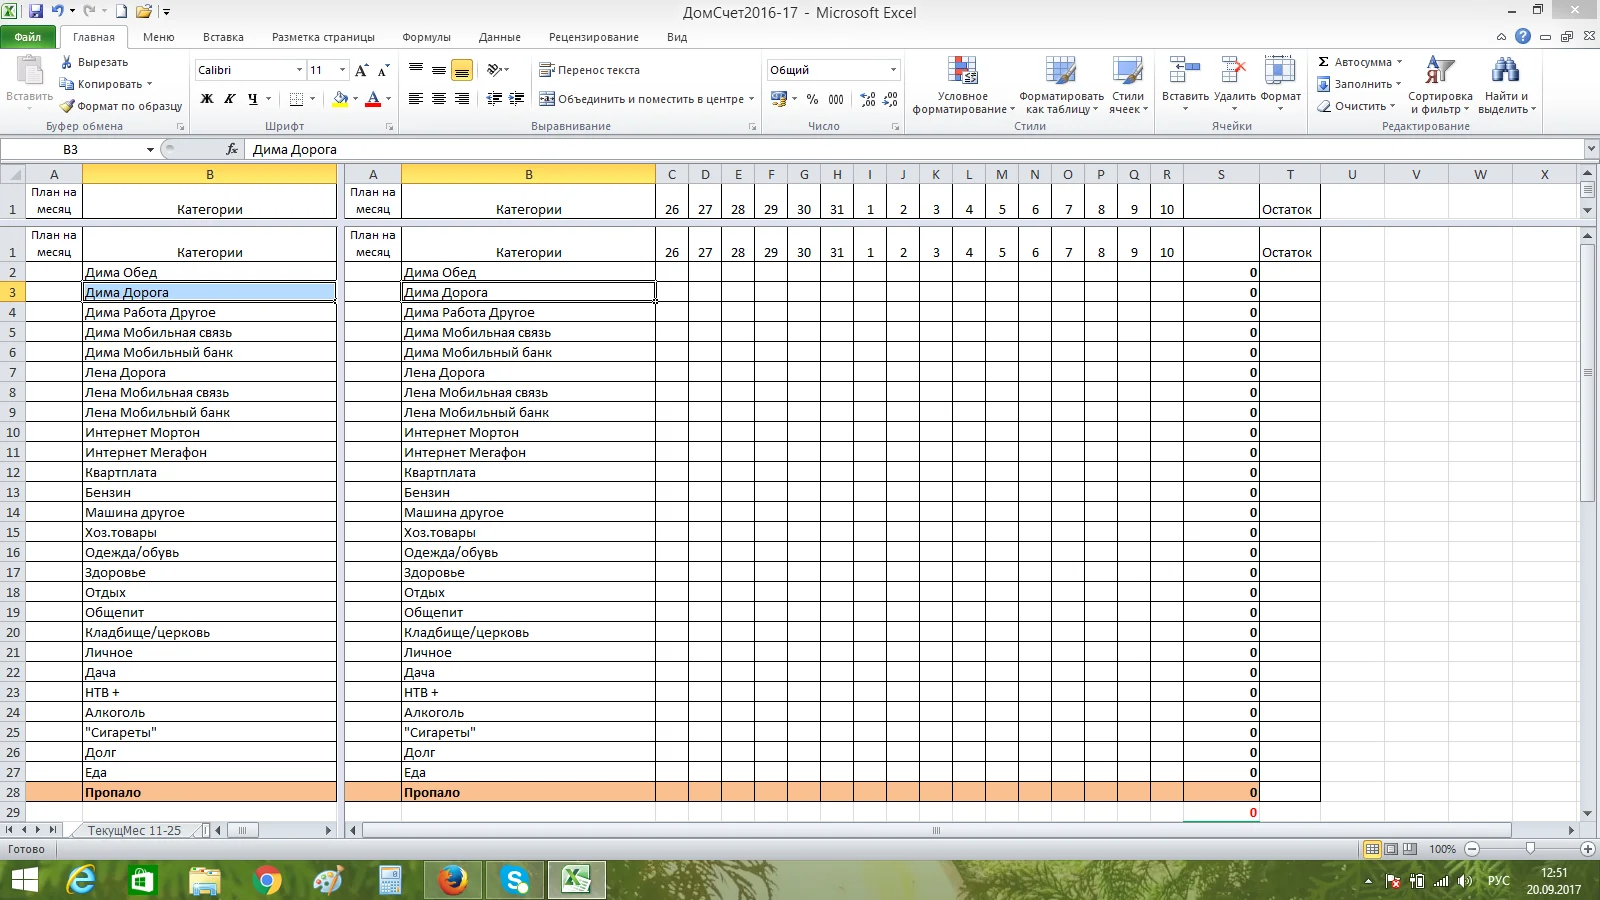The image size is (1600, 900).
Task: Open Skype from the Windows taskbar
Action: [515, 880]
